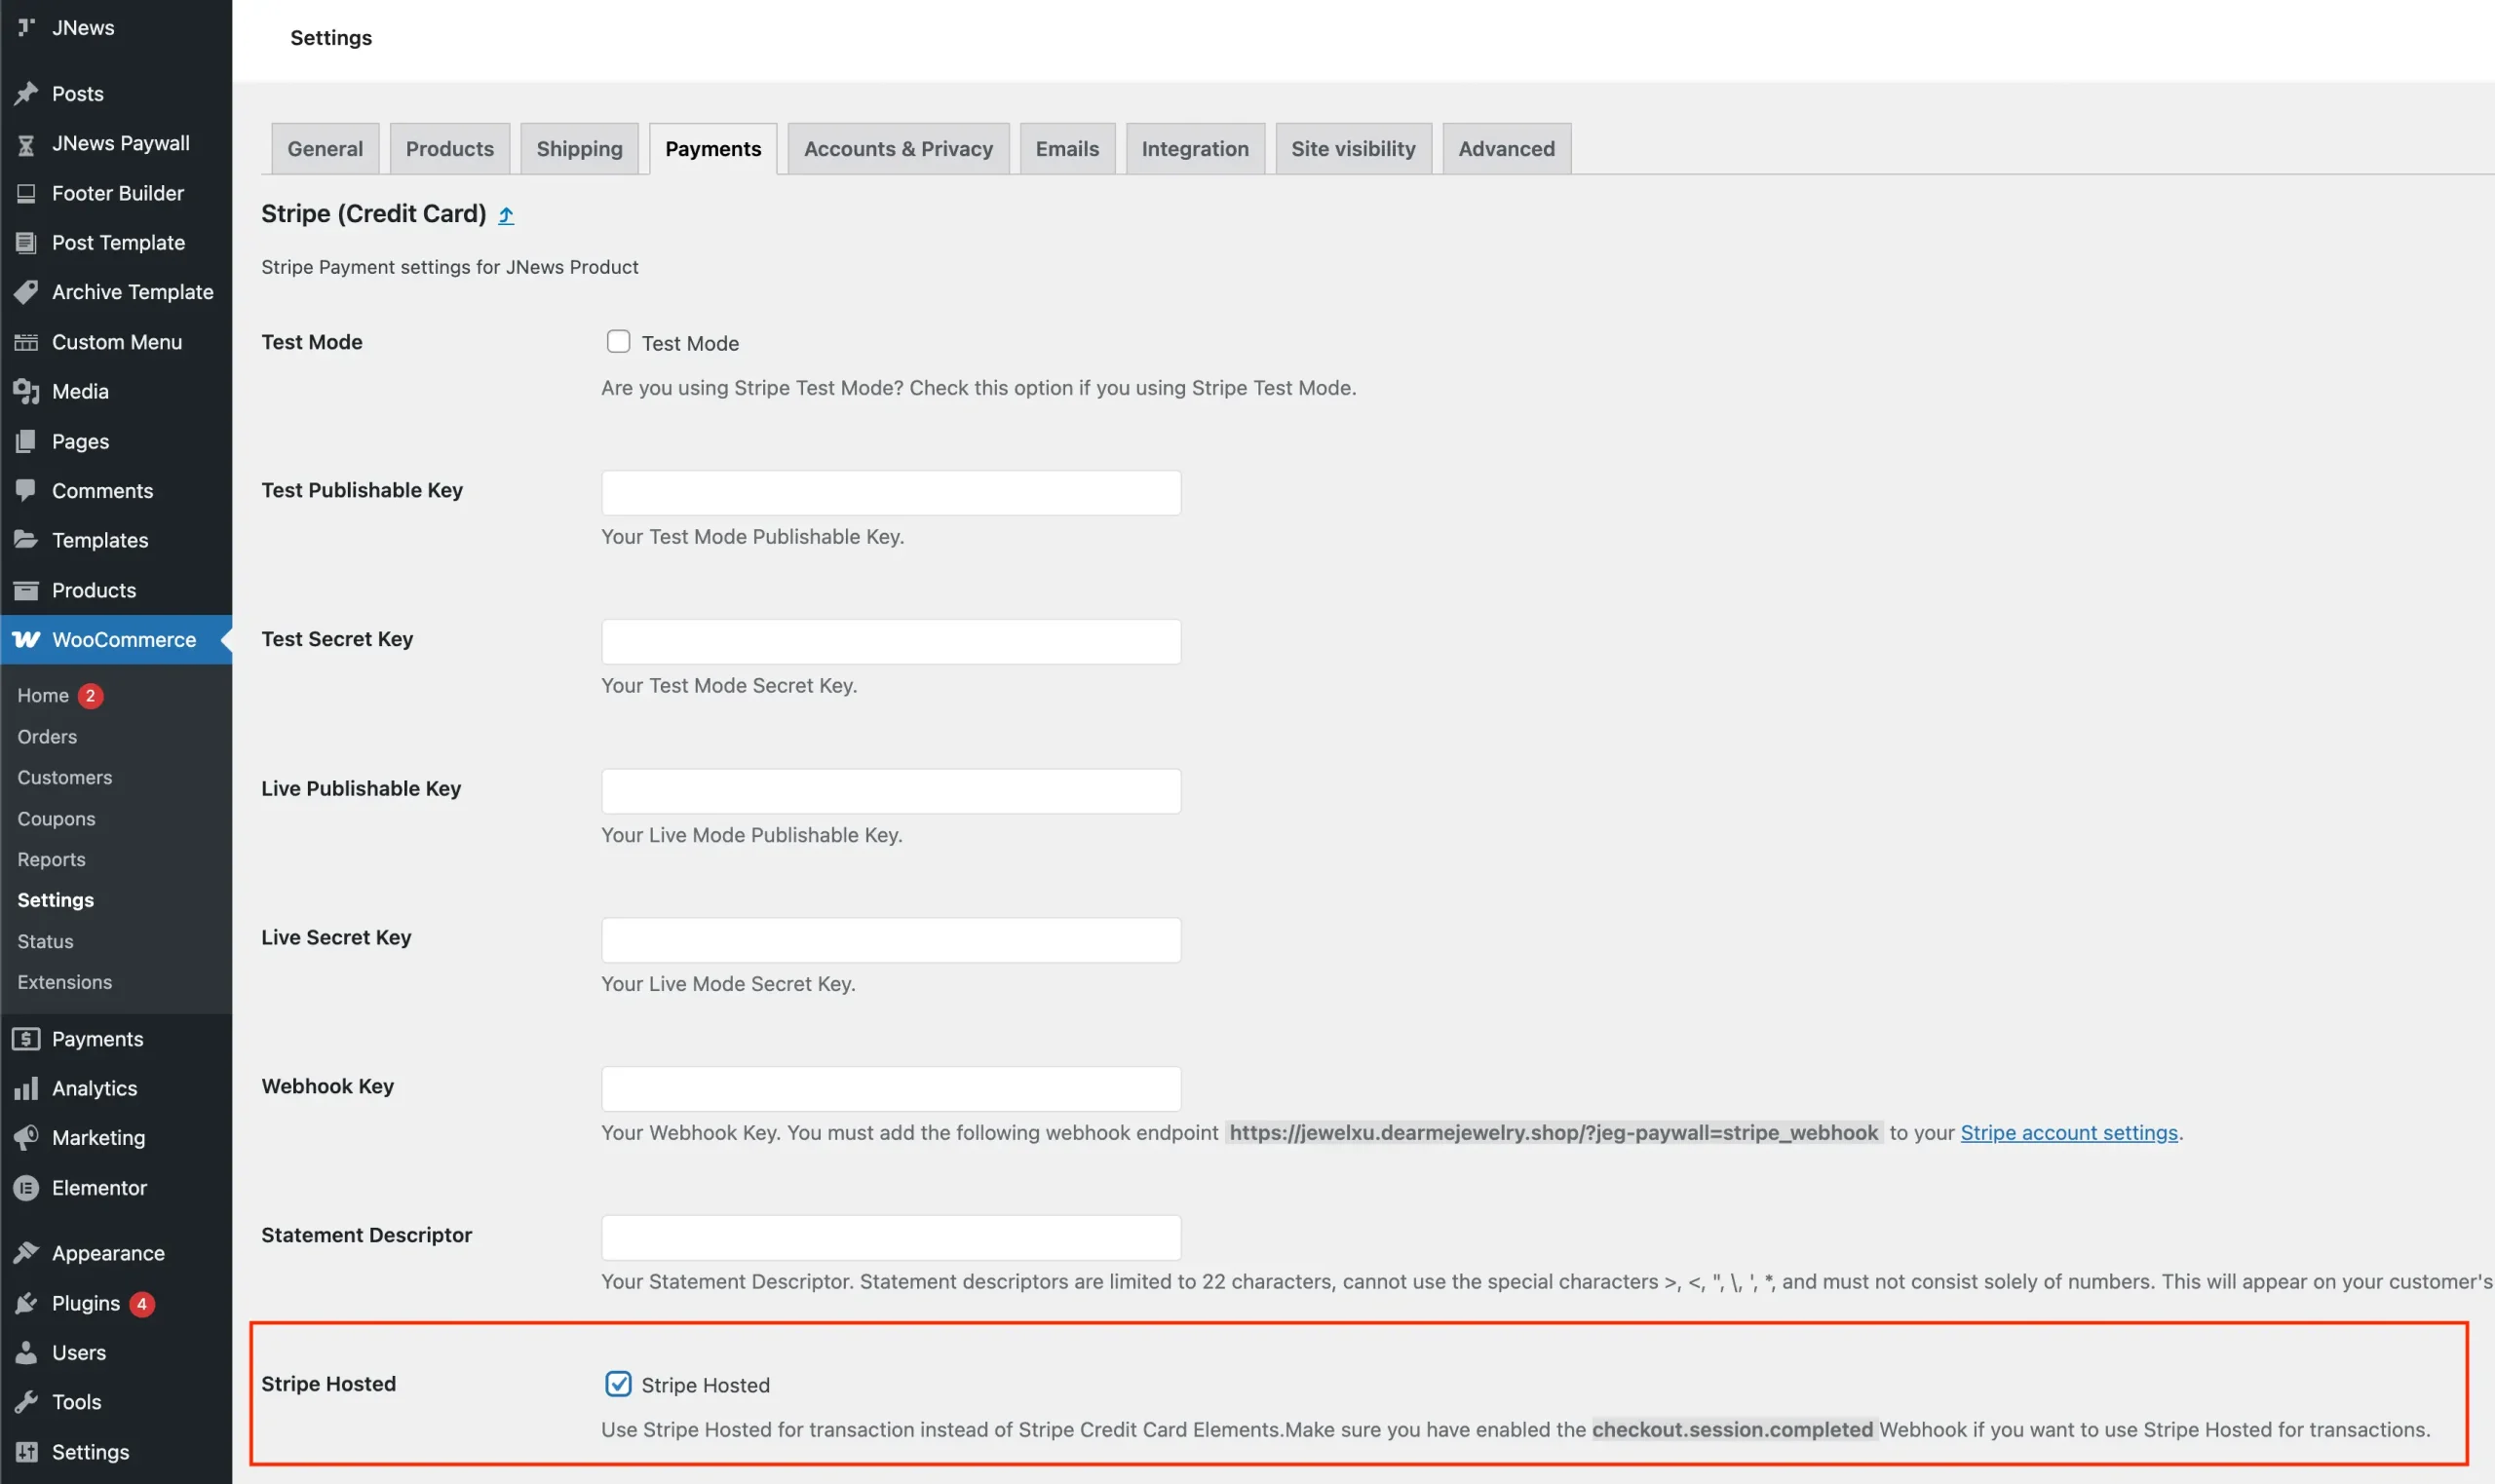Go to WooCommerce Orders submenu
Screen dimensions: 2495x1484
click(x=47, y=736)
